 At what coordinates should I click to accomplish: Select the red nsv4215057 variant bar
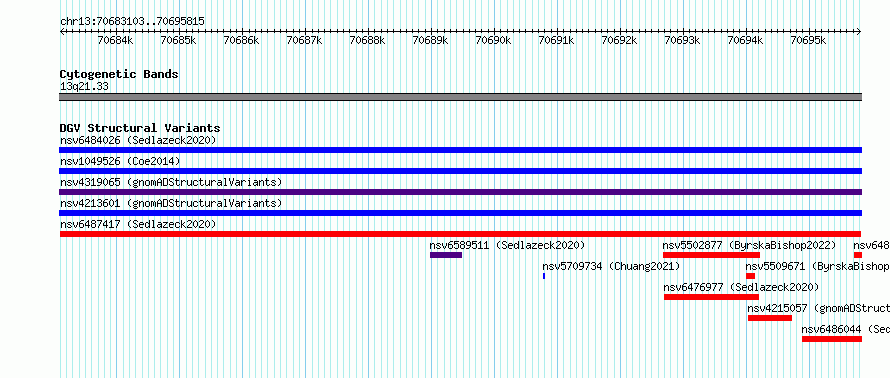point(770,318)
